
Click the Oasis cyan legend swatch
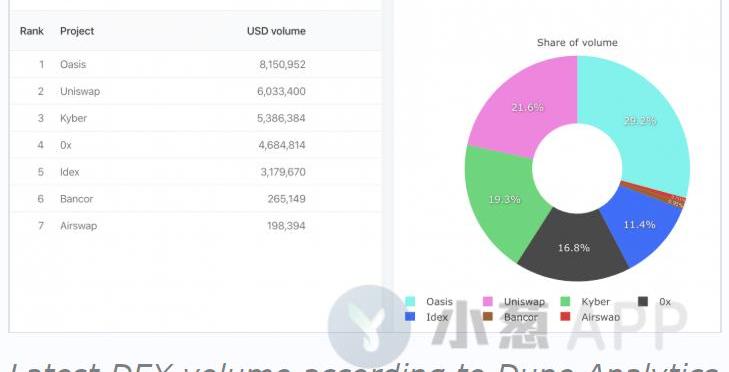pos(410,301)
